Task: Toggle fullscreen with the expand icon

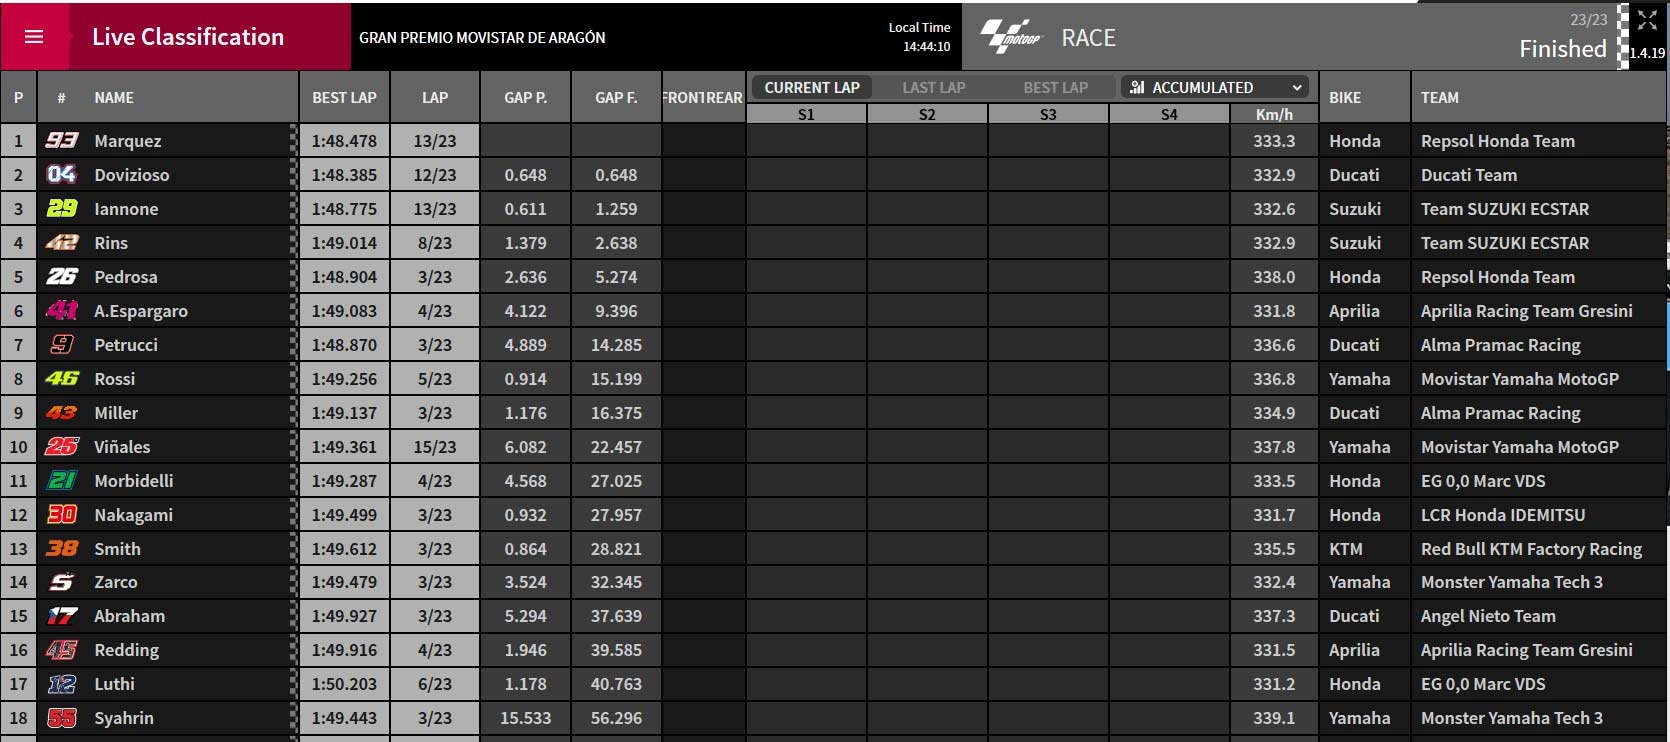Action: tap(1647, 20)
